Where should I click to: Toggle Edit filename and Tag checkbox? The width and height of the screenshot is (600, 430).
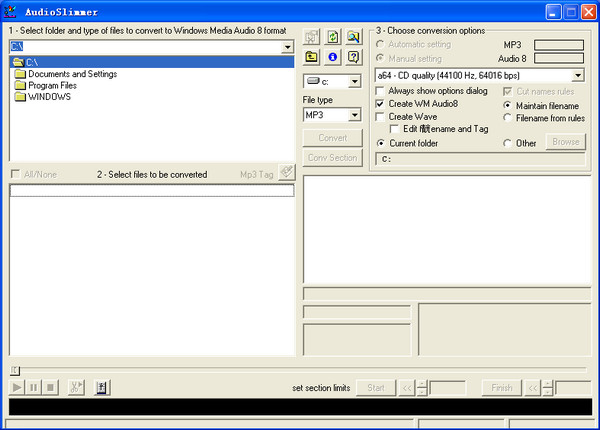click(394, 129)
